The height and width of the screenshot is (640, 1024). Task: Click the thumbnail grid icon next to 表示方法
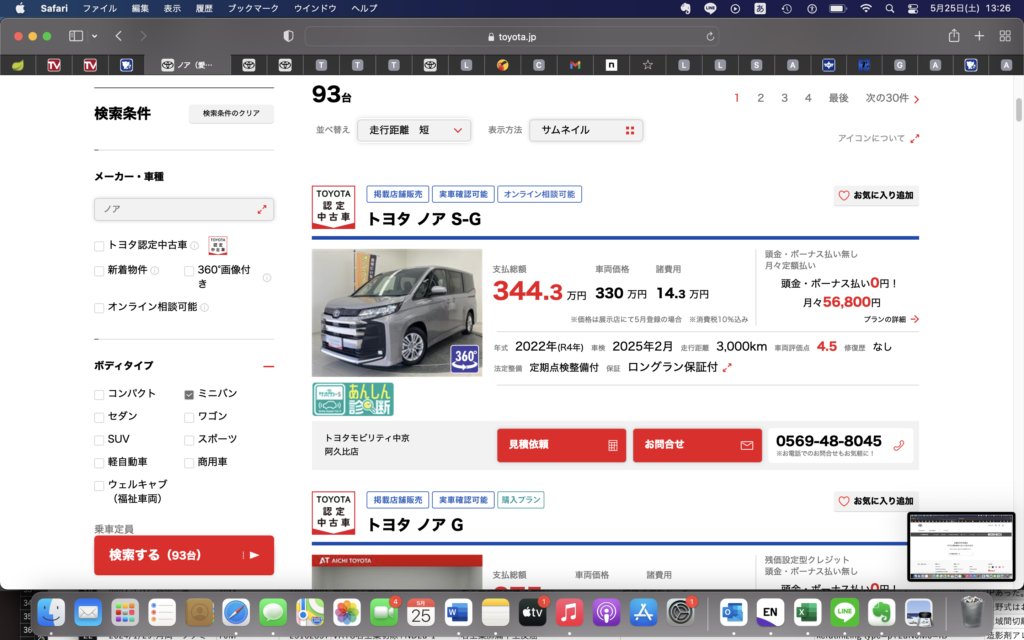pyautogui.click(x=630, y=130)
